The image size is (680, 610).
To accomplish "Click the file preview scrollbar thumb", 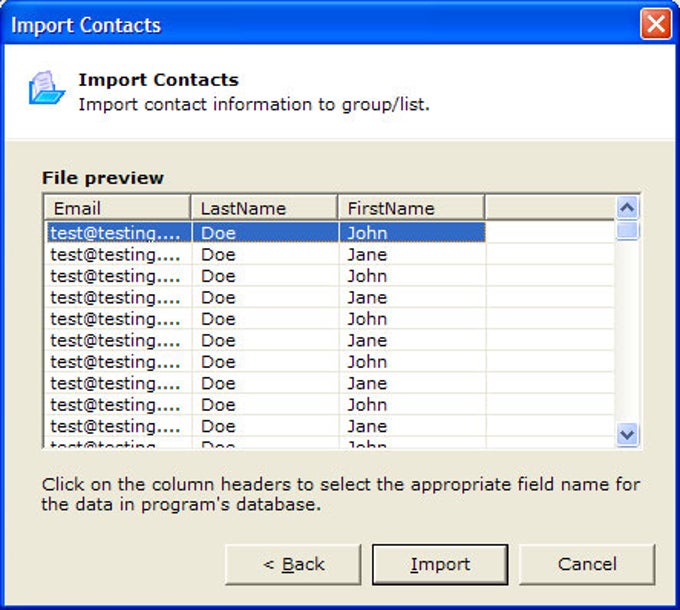I will pos(627,230).
